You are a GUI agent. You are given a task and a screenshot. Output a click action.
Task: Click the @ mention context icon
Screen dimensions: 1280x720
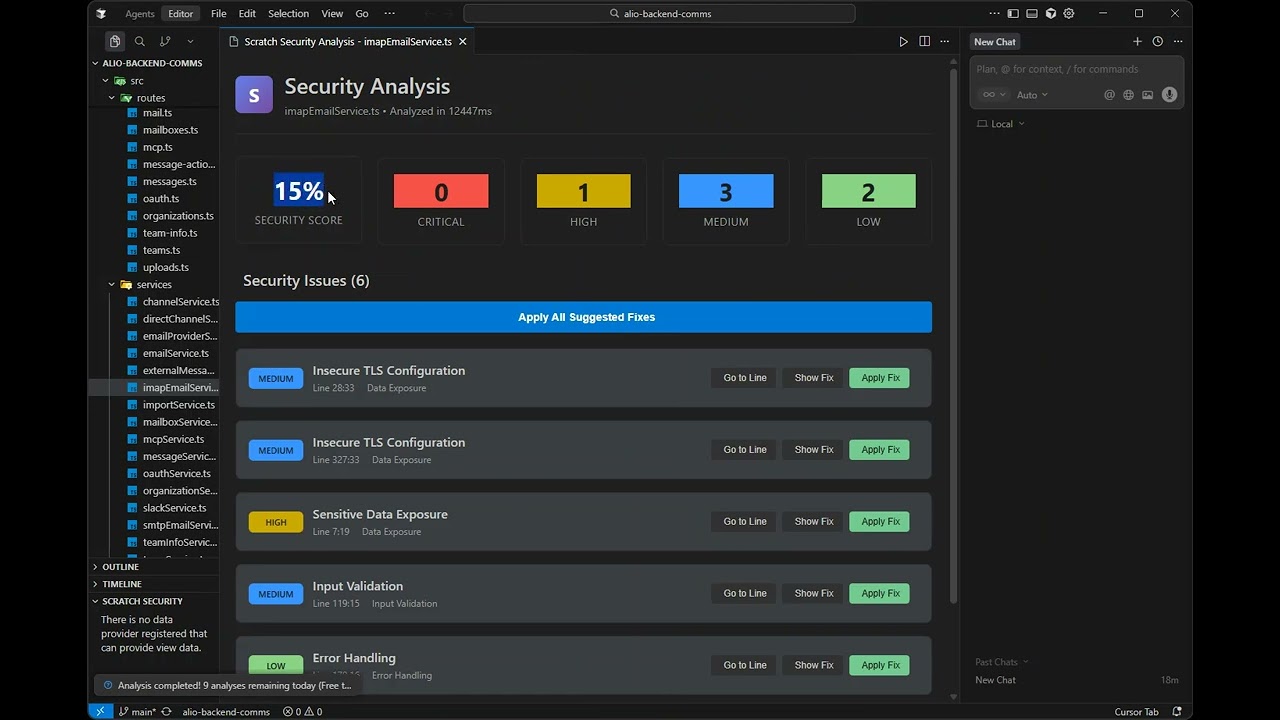click(1109, 95)
